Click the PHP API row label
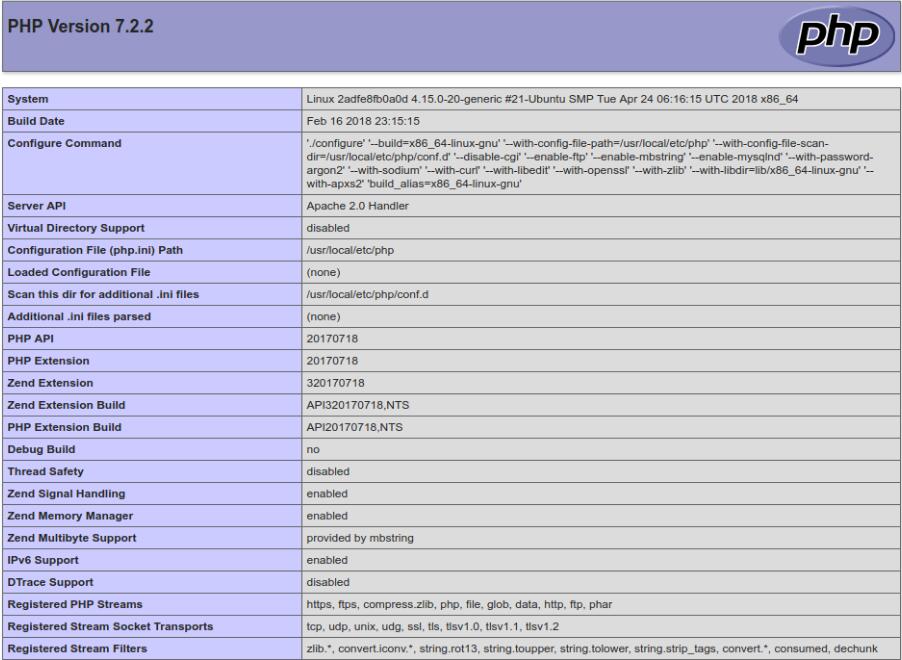The width and height of the screenshot is (902, 660). coord(33,337)
